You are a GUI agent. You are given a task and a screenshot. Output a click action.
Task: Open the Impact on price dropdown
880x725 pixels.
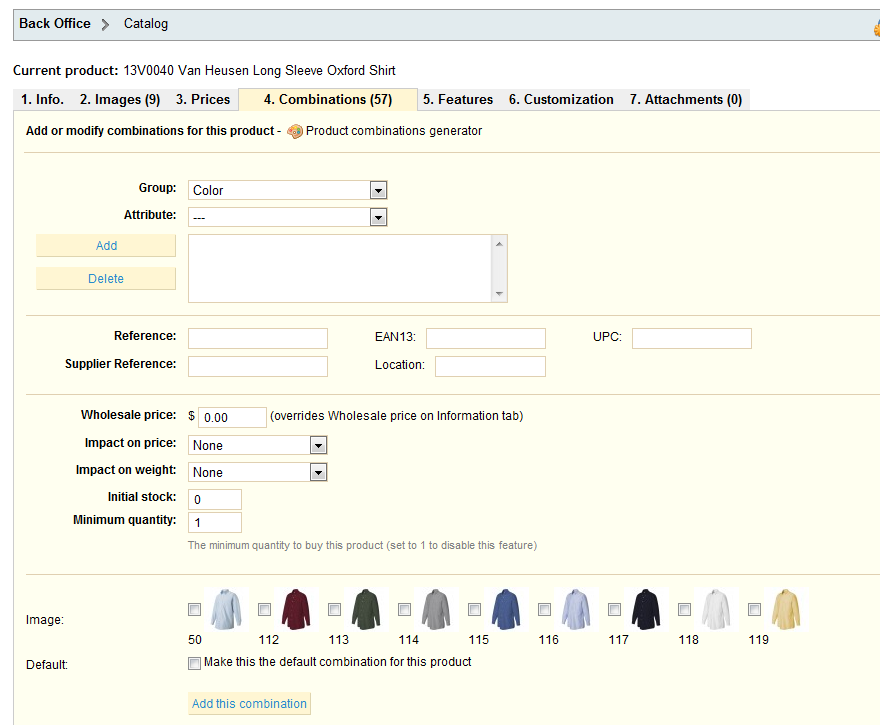[257, 445]
